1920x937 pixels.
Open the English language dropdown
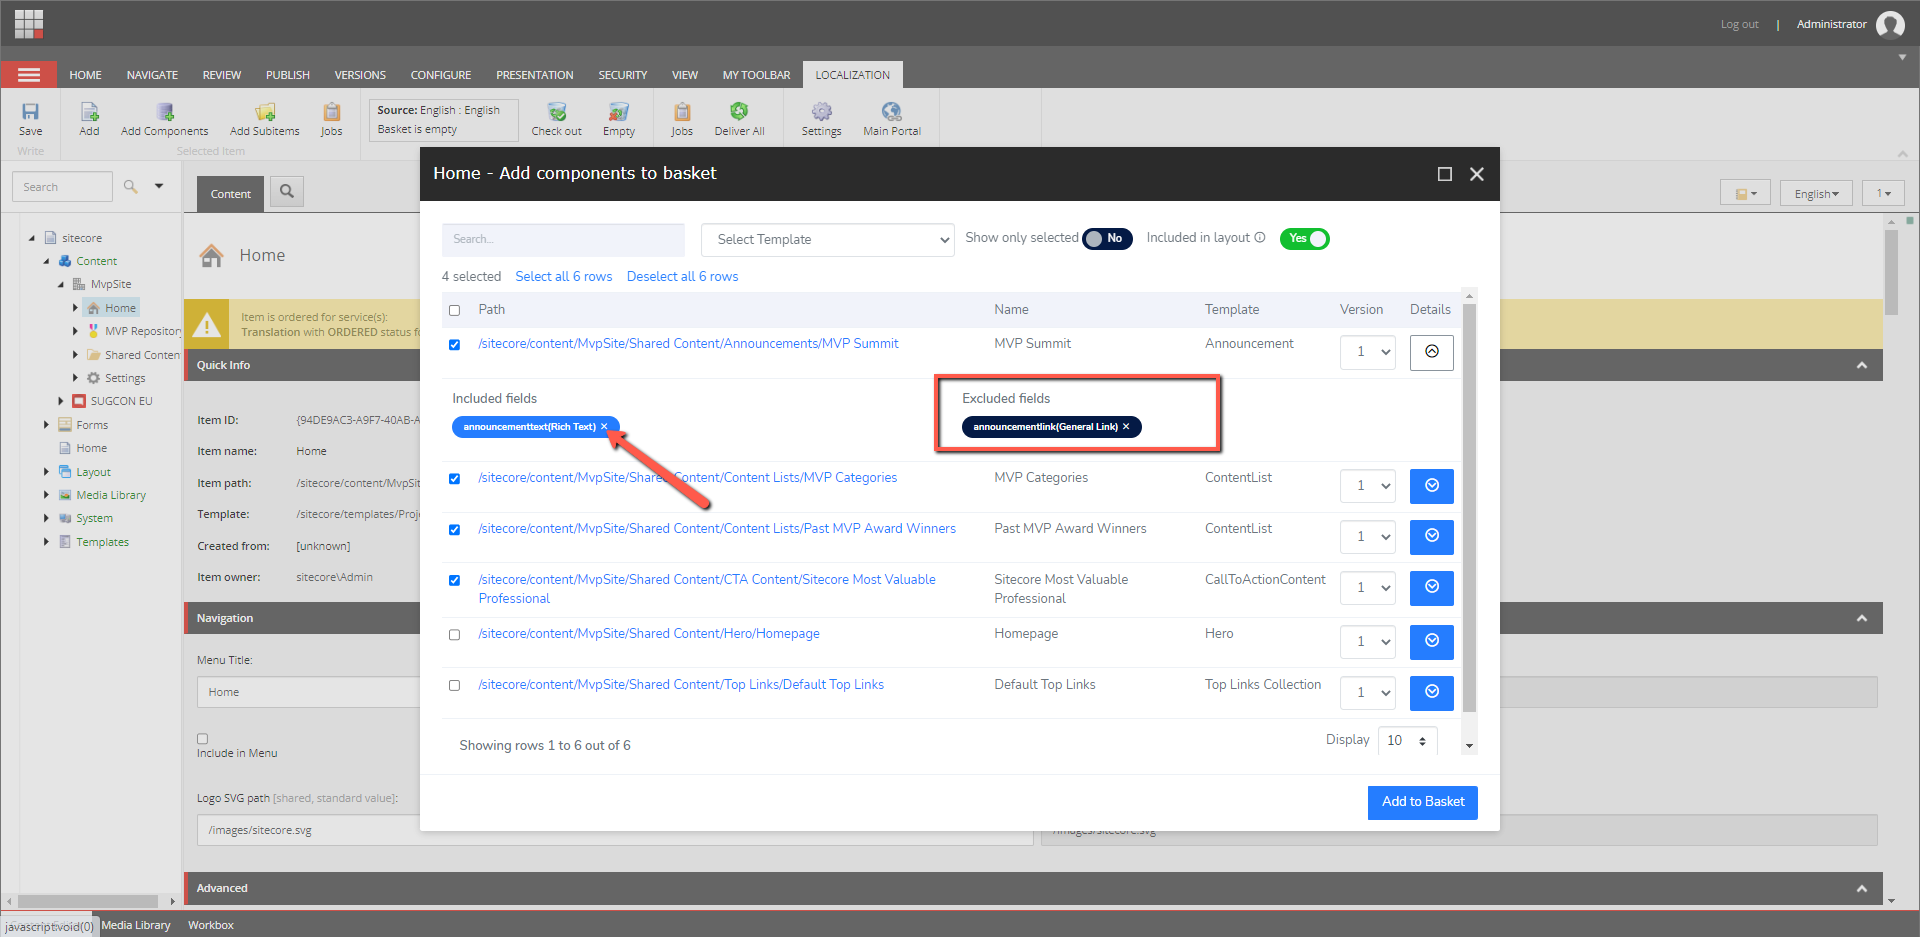[x=1816, y=193]
